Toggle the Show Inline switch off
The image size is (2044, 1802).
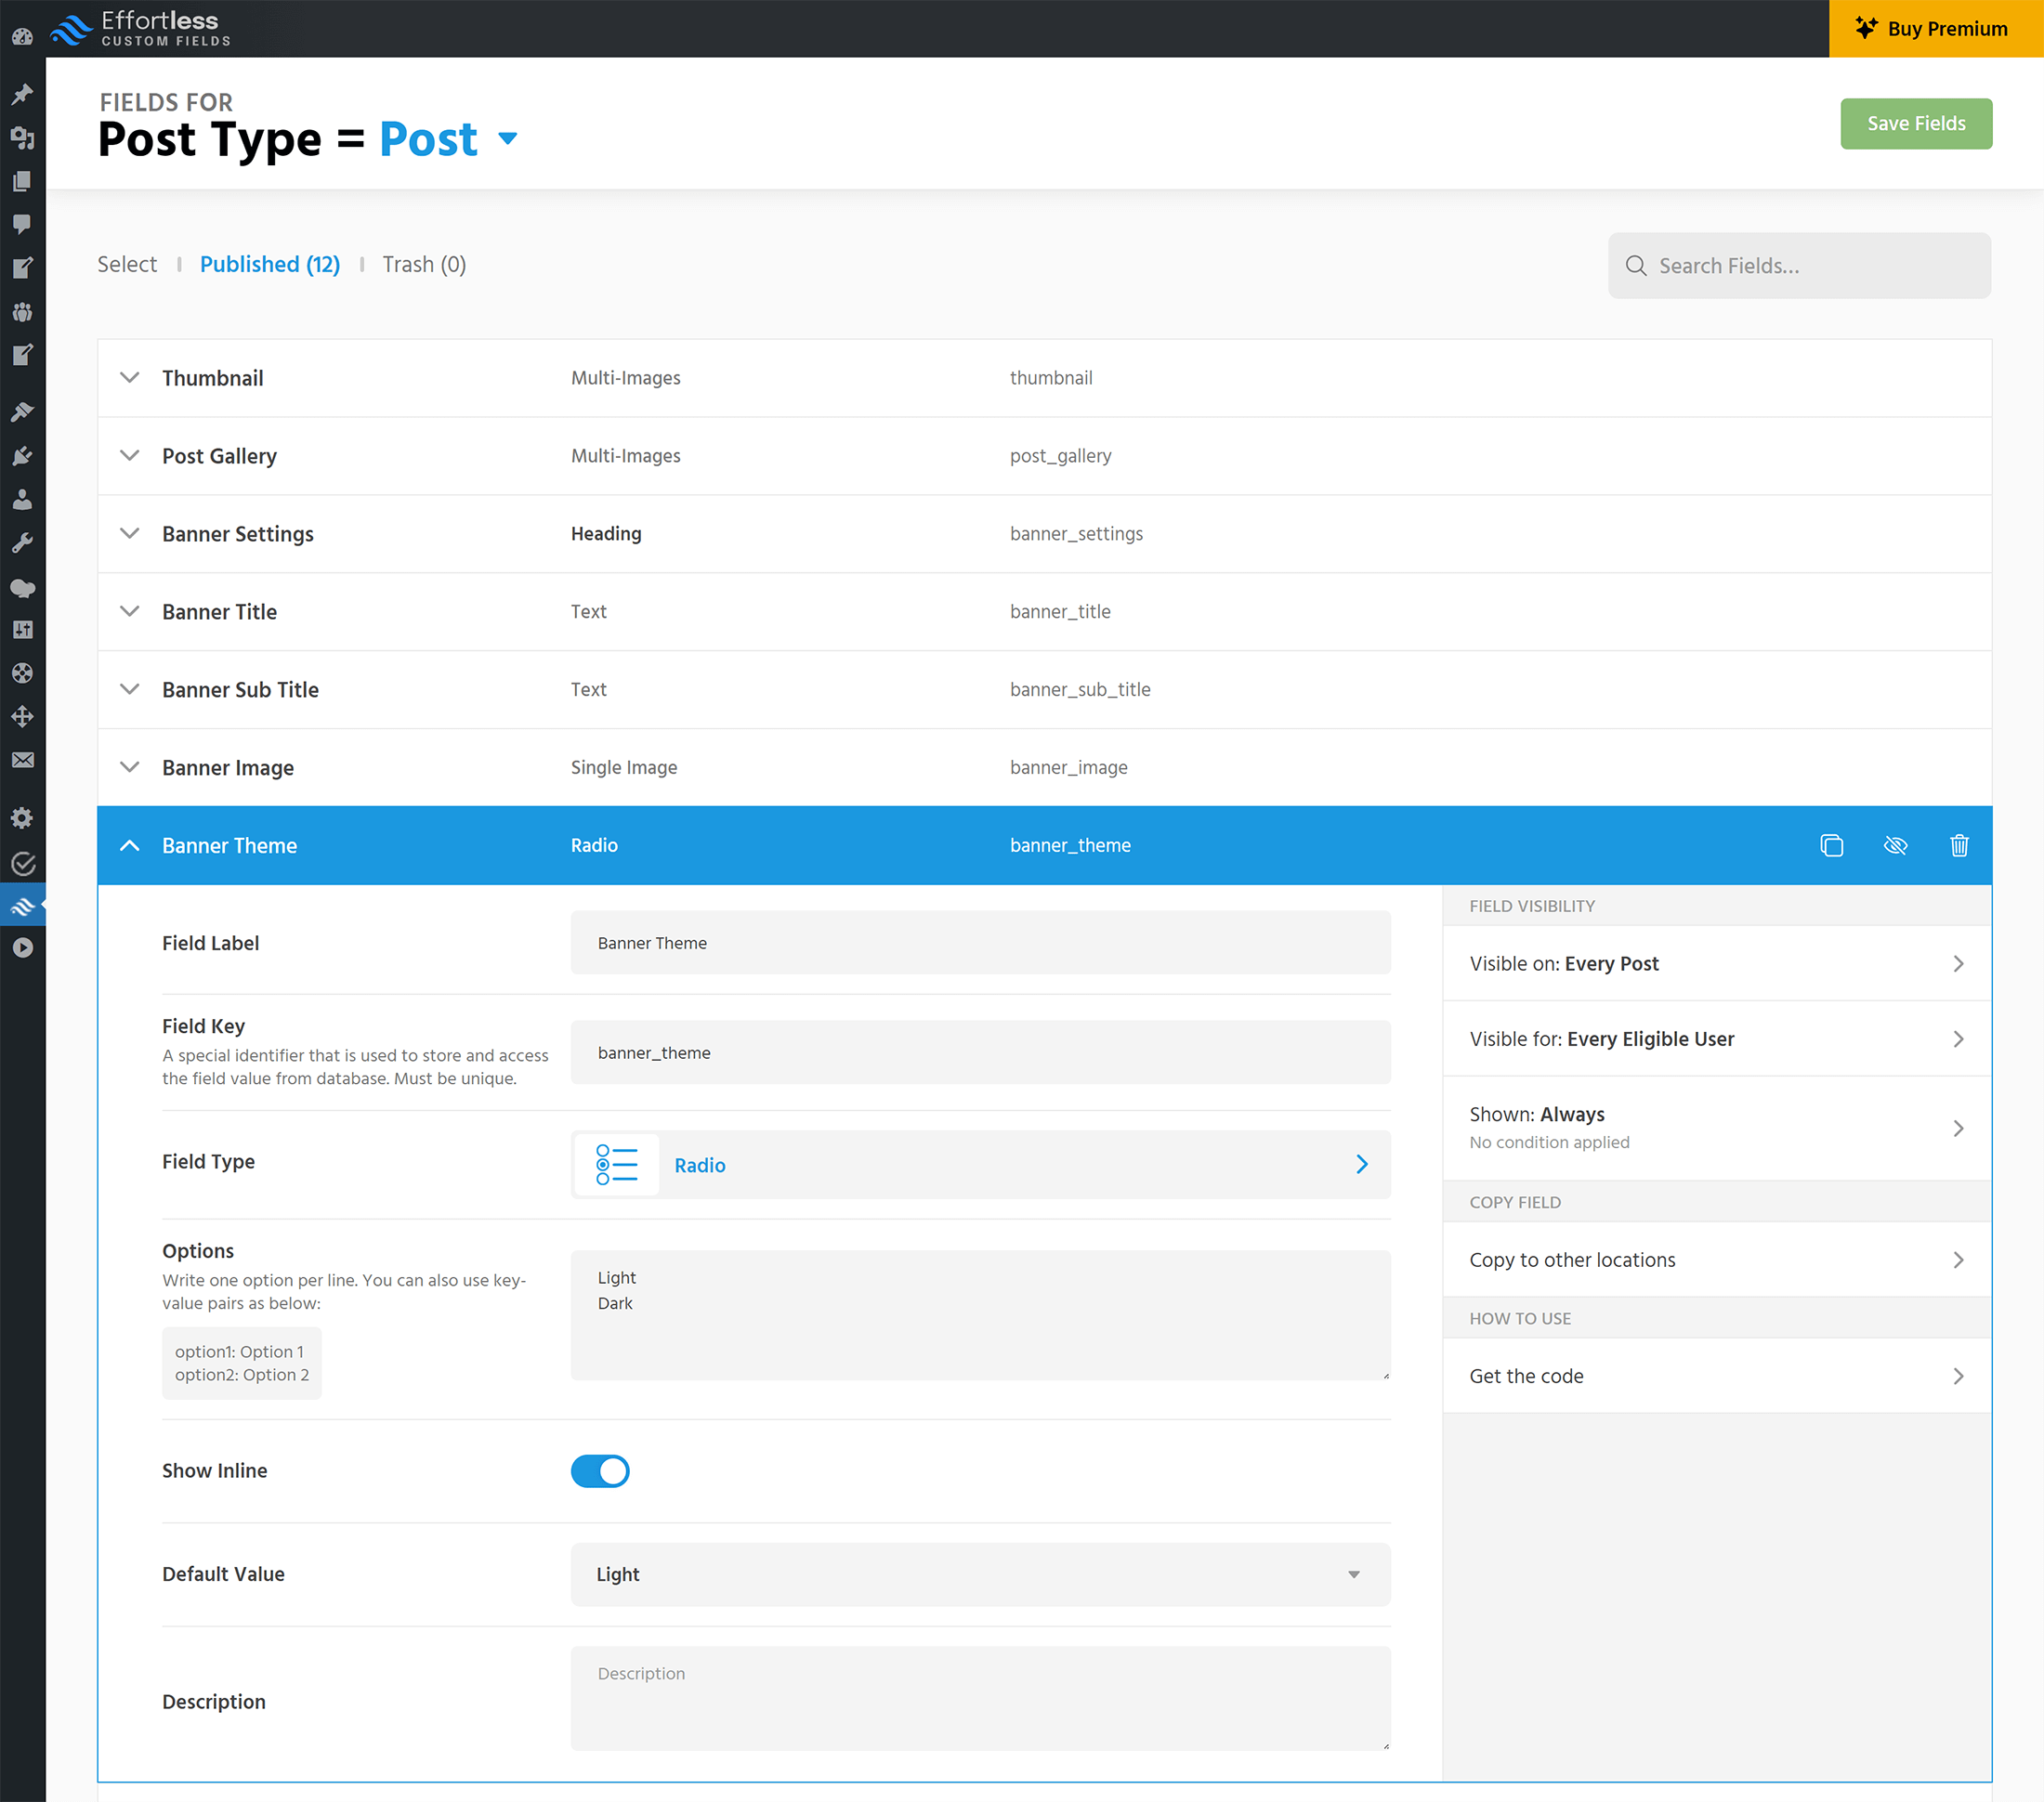tap(600, 1471)
